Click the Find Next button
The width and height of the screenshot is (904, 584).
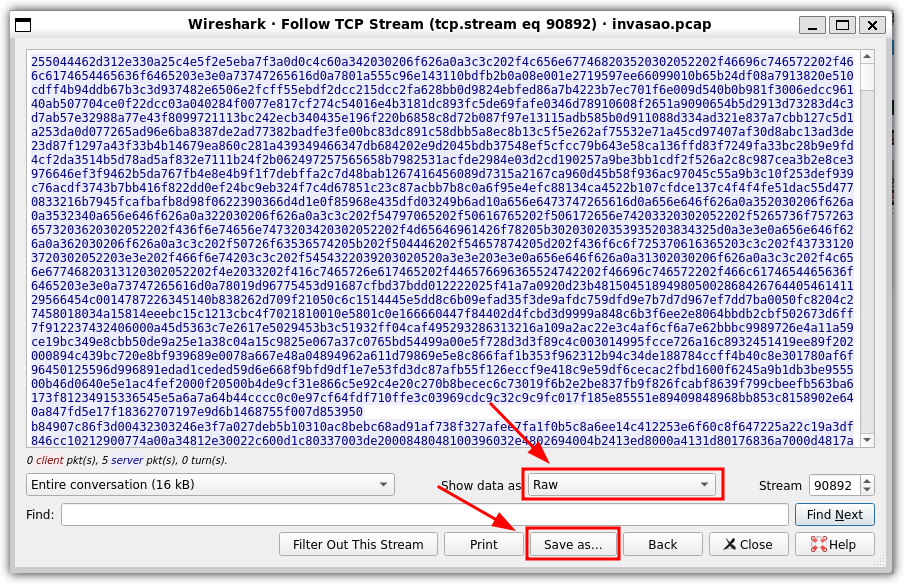pos(834,515)
